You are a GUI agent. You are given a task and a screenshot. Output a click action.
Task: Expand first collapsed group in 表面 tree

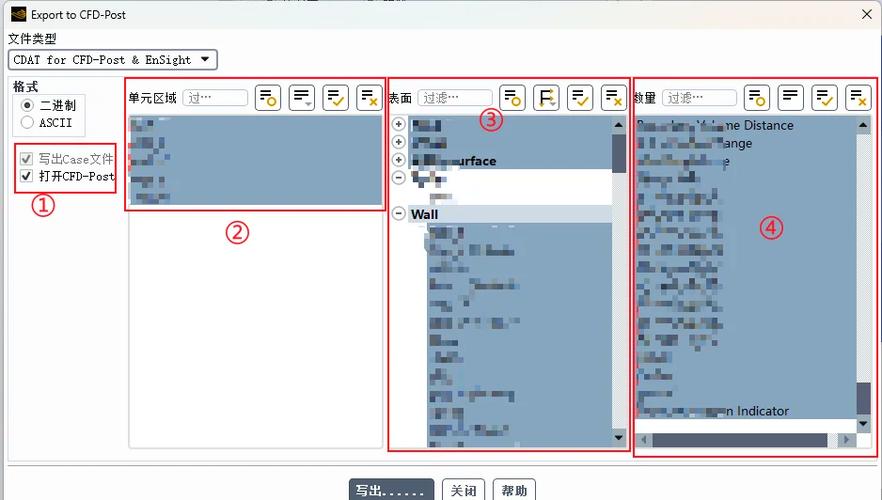398,124
